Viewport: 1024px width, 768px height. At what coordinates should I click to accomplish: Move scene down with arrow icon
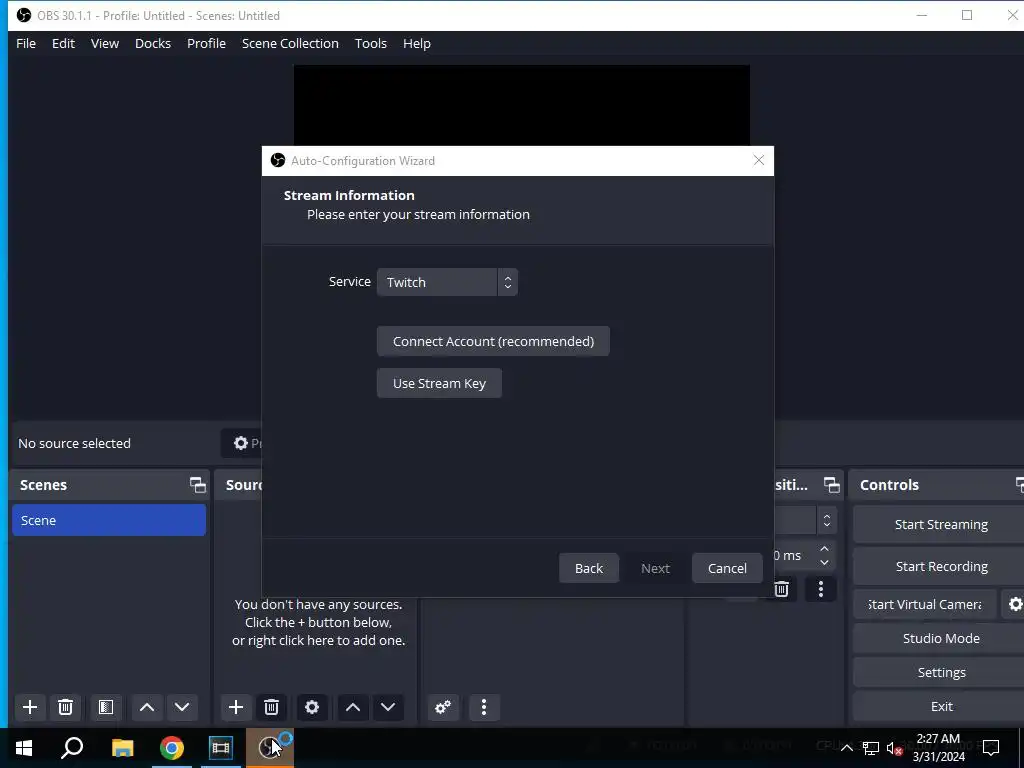182,707
